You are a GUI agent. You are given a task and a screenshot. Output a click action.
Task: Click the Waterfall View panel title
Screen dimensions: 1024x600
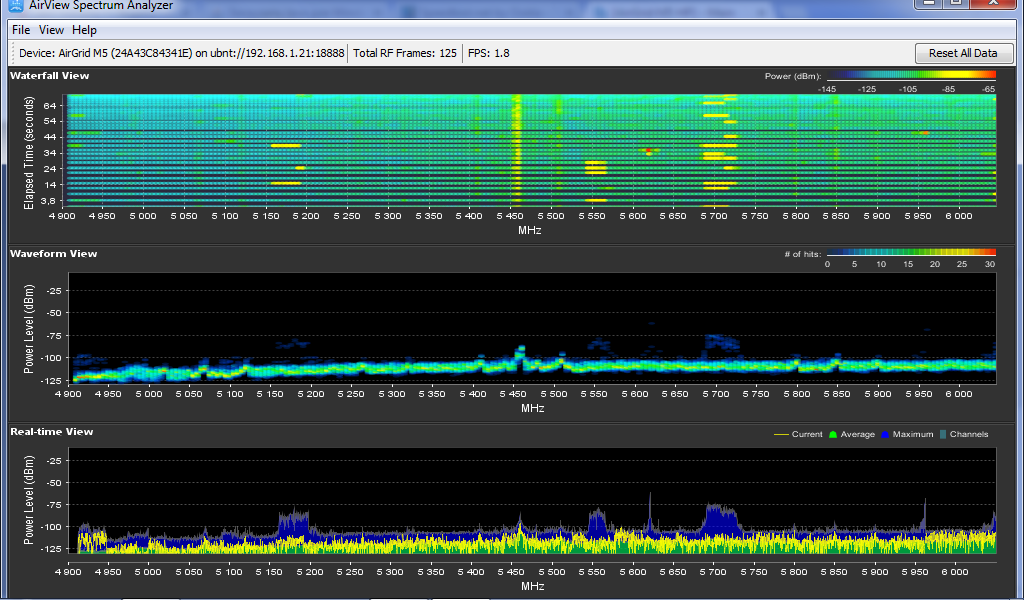coord(50,75)
